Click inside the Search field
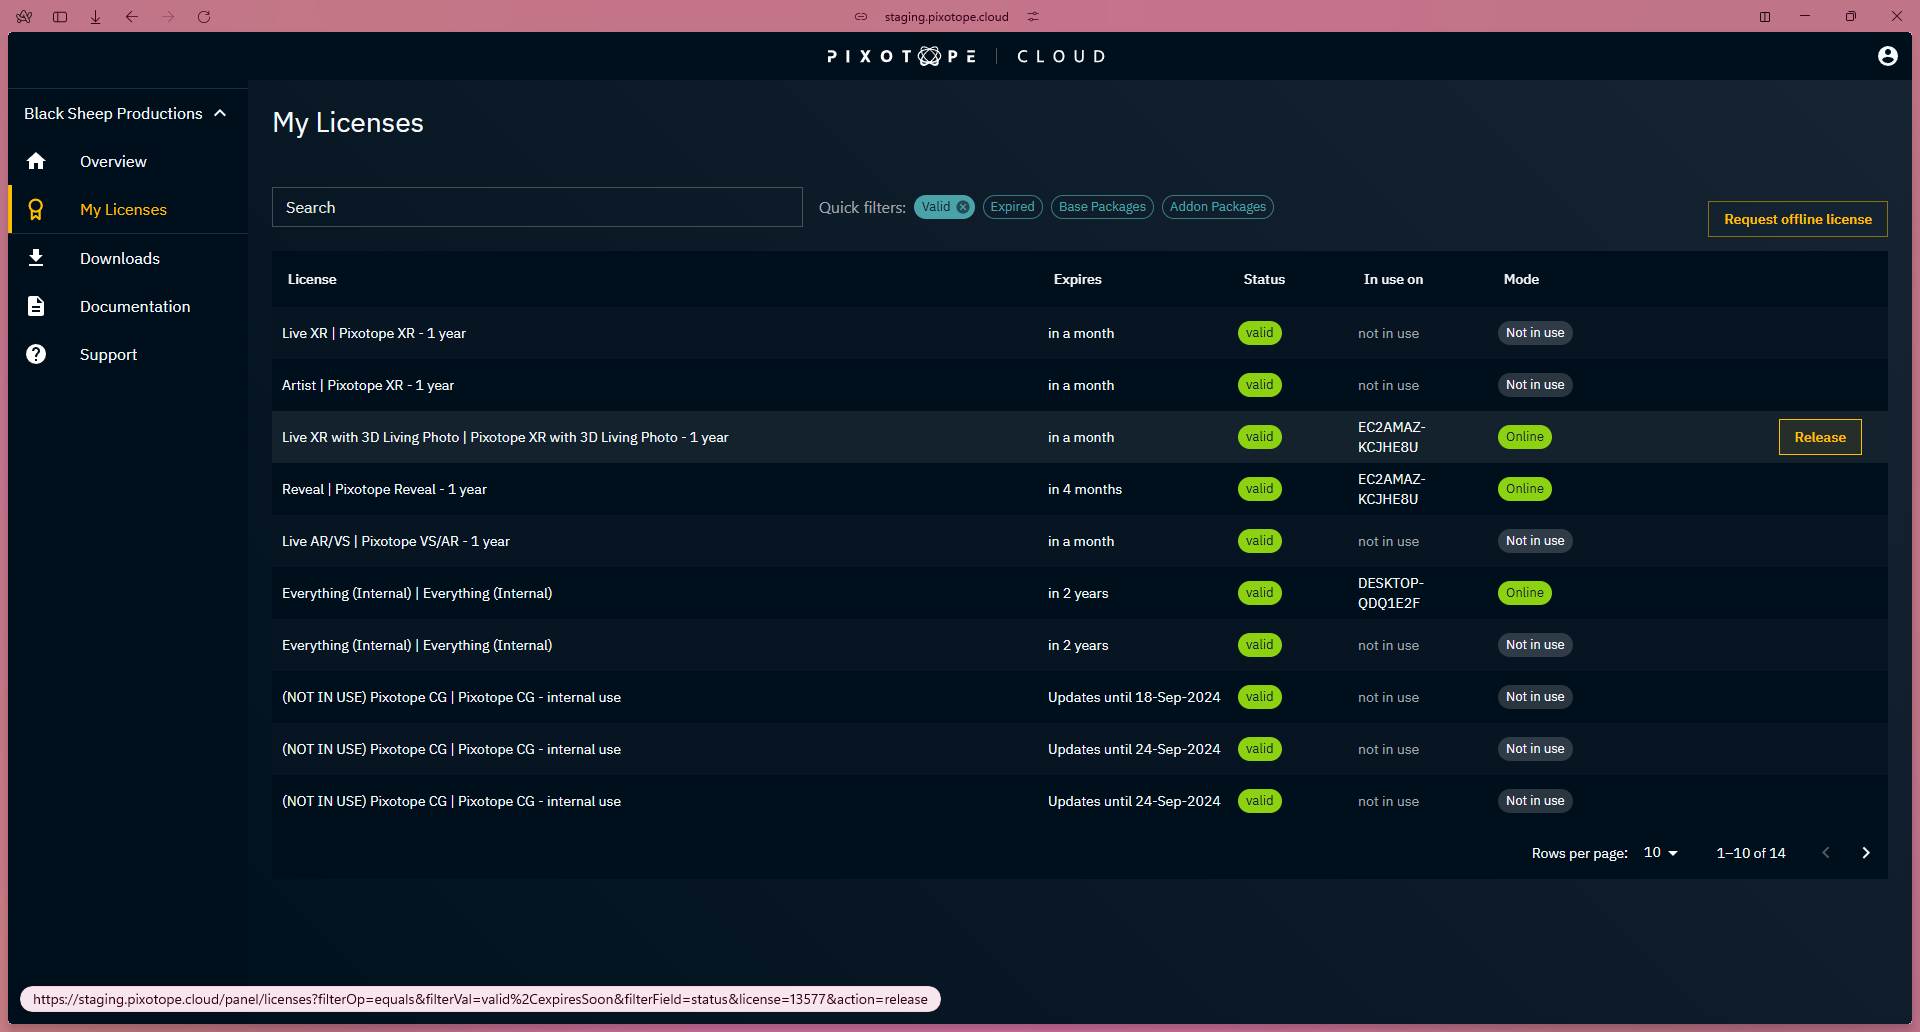 (x=537, y=207)
